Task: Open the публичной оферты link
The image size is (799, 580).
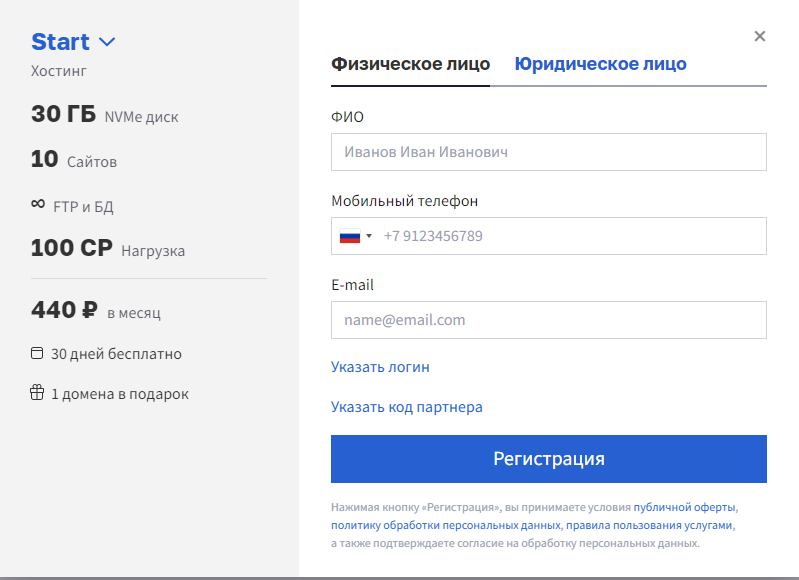Action: 684,507
